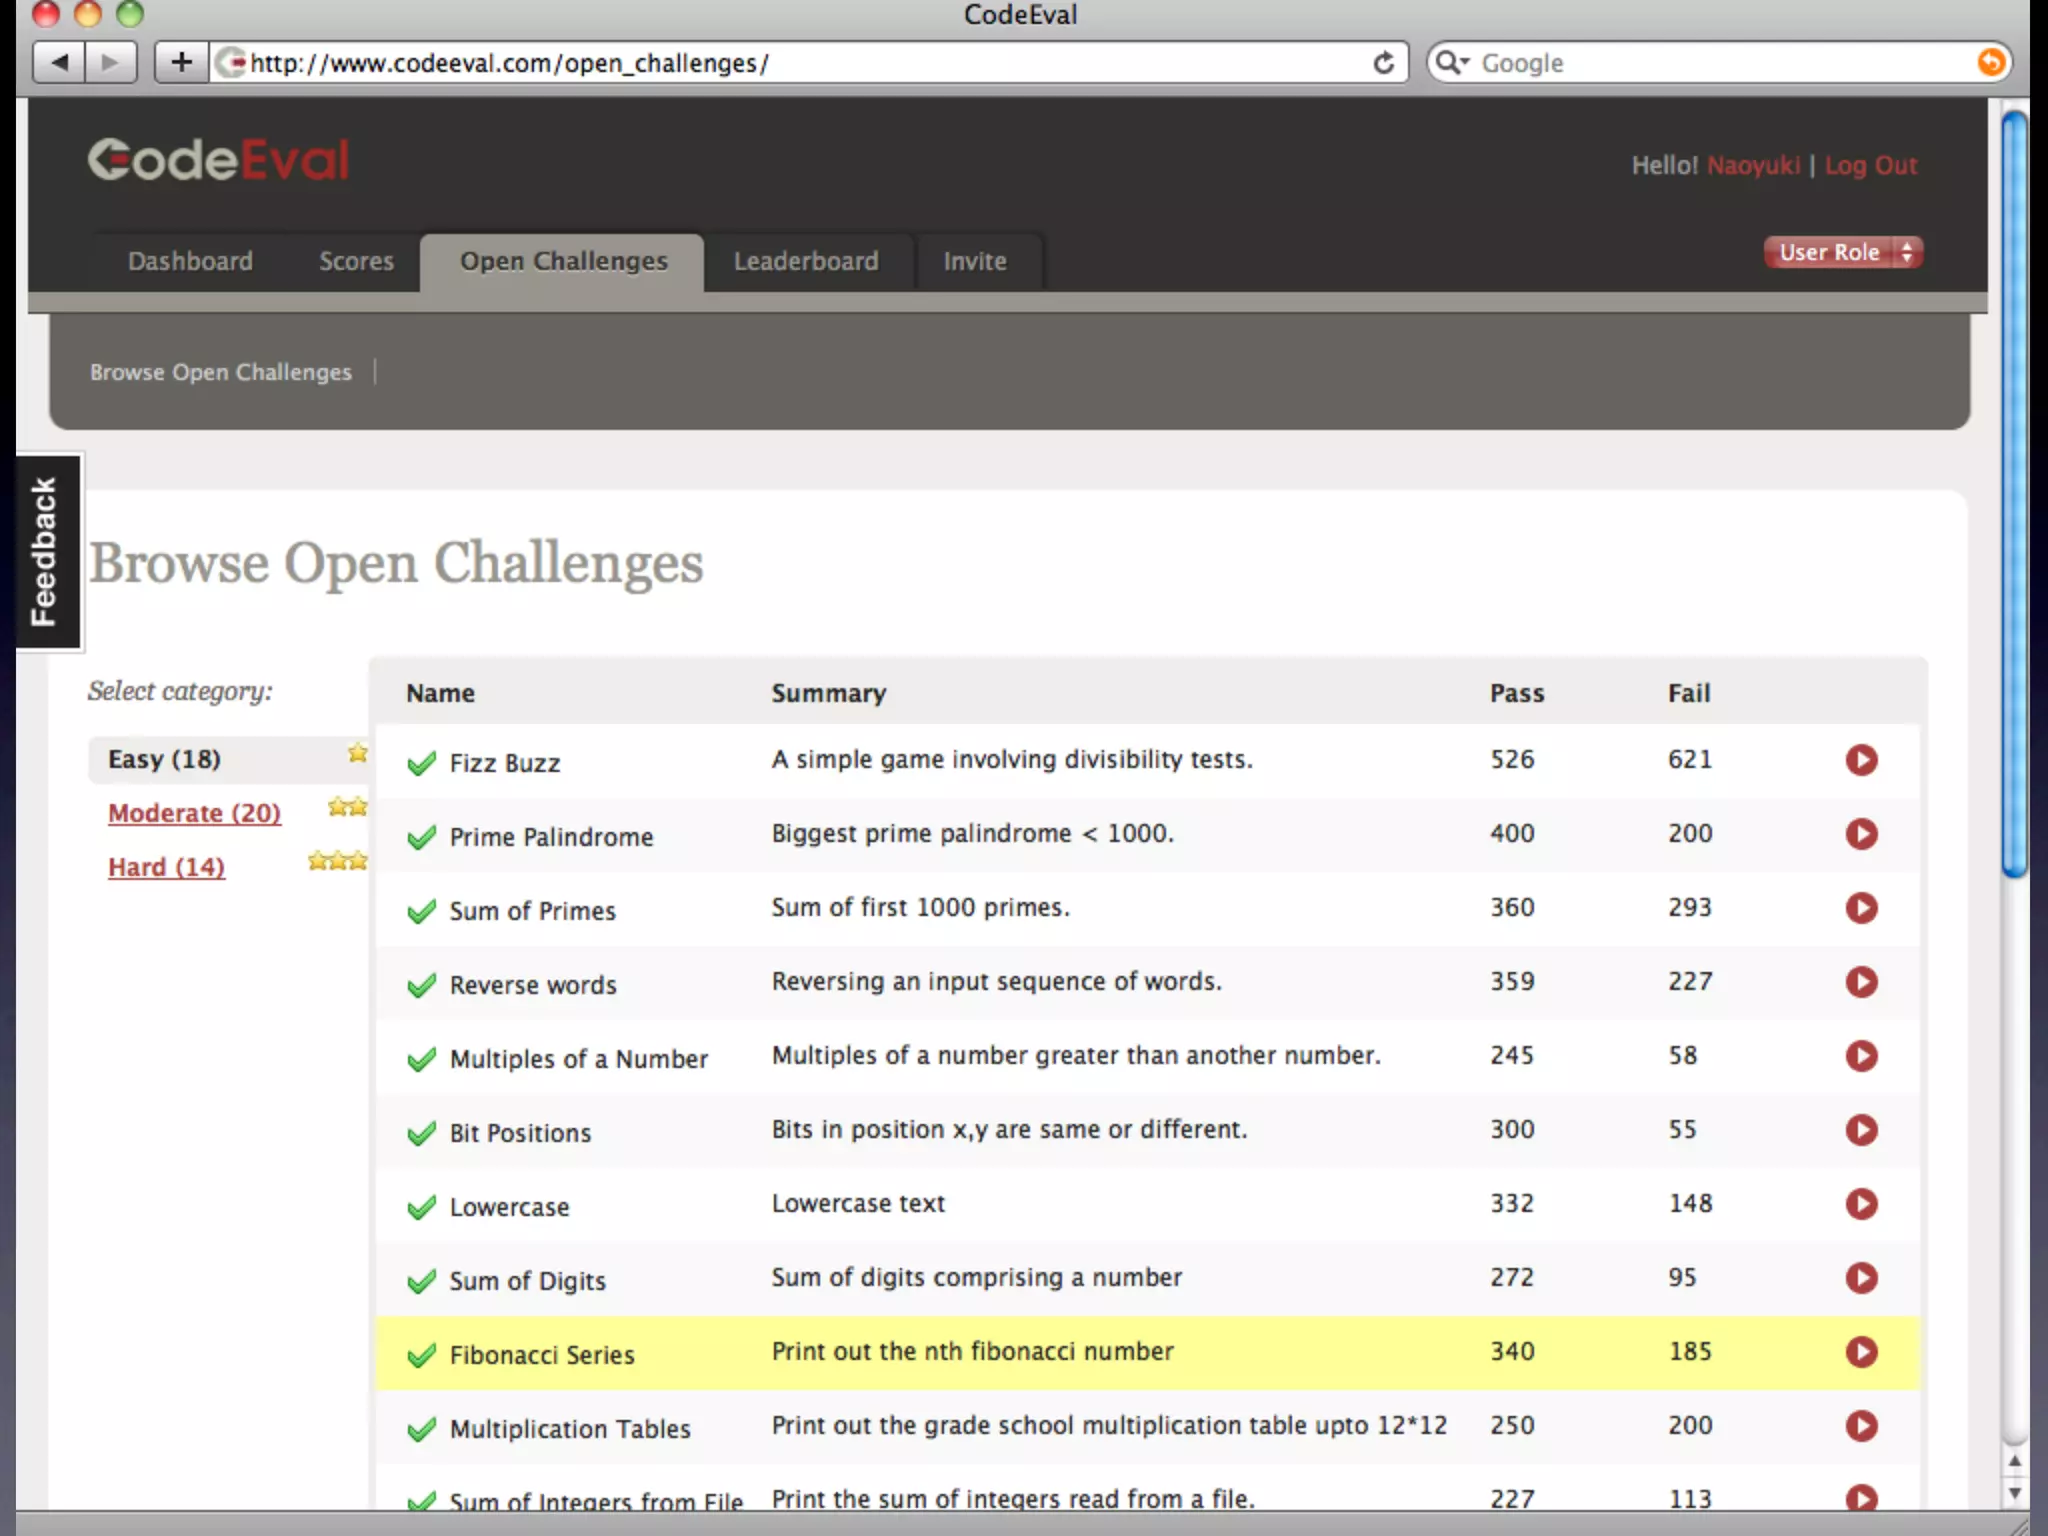
Task: Click the green checkmark beside Prime Palindrome
Action: point(422,838)
